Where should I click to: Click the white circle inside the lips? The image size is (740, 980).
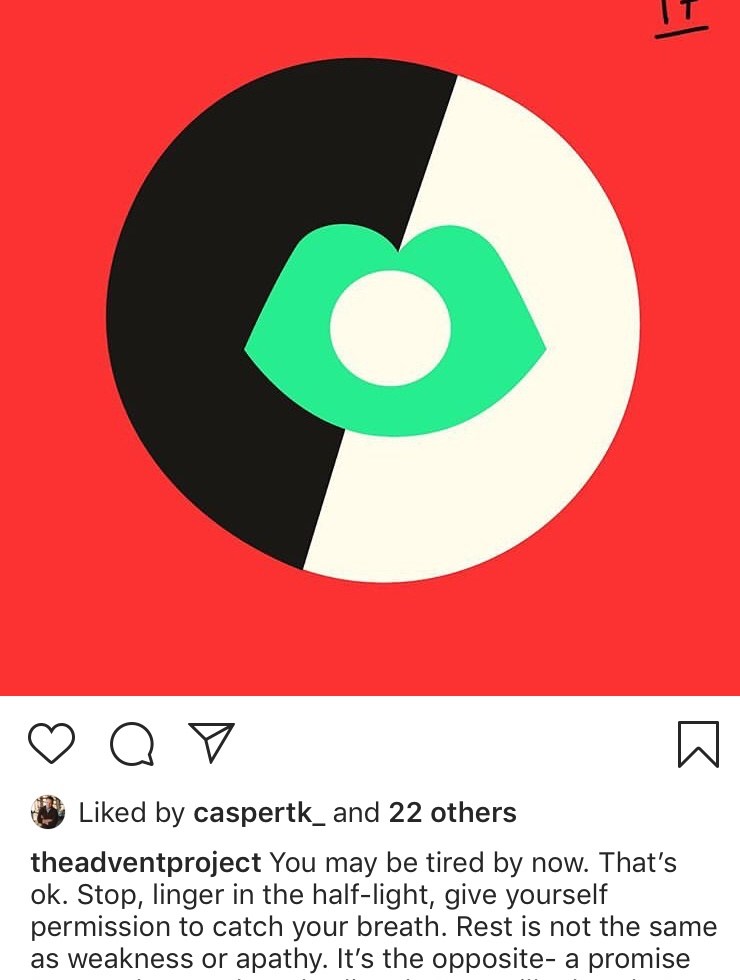390,328
